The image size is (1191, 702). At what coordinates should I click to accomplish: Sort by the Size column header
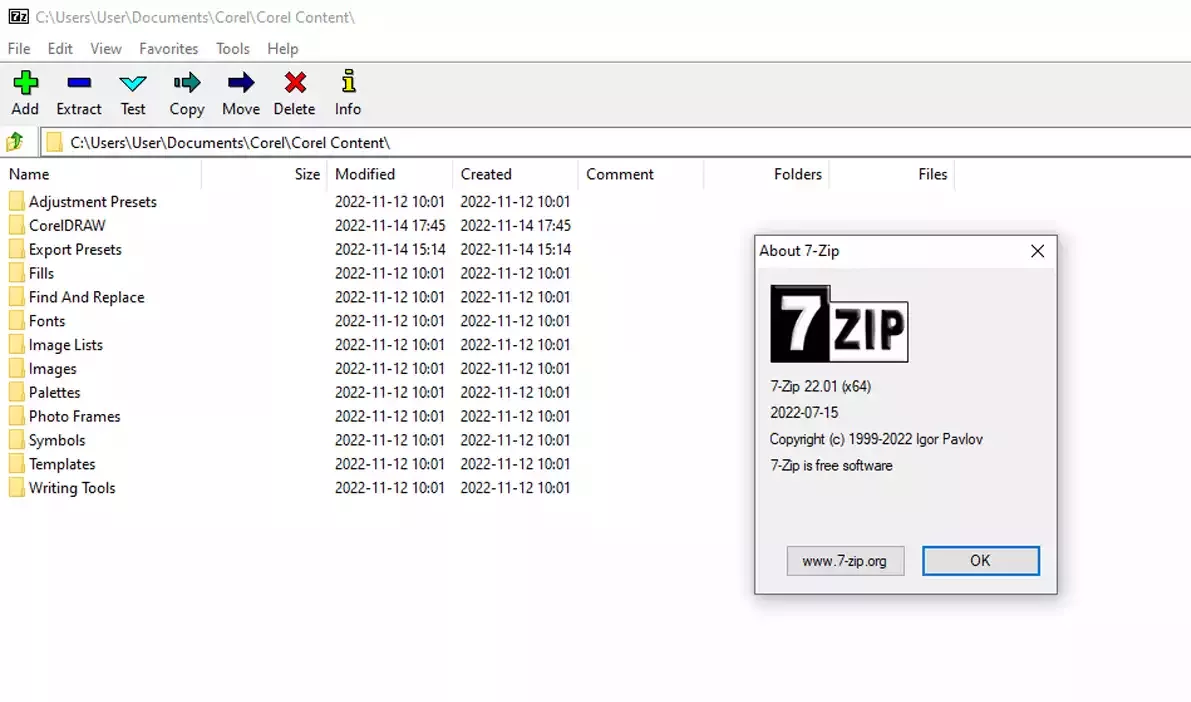point(307,174)
